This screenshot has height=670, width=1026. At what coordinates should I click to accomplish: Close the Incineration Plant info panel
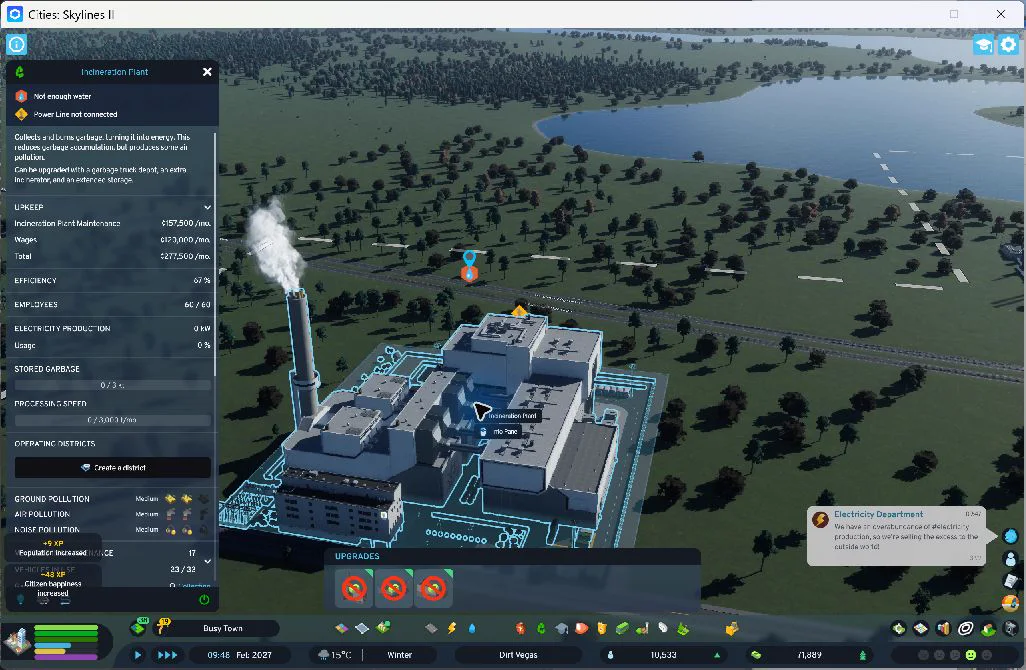point(207,72)
